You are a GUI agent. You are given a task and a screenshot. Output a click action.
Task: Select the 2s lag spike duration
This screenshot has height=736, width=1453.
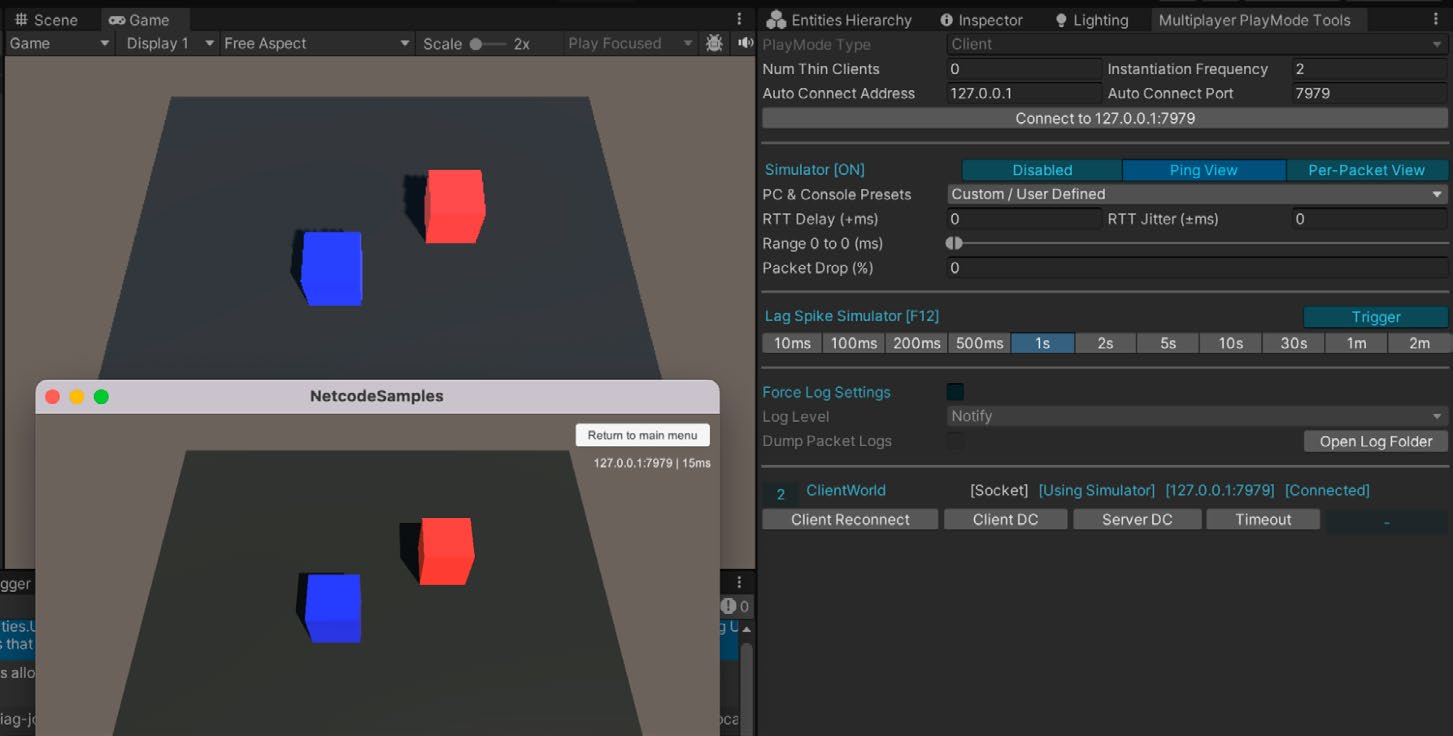coord(1105,343)
